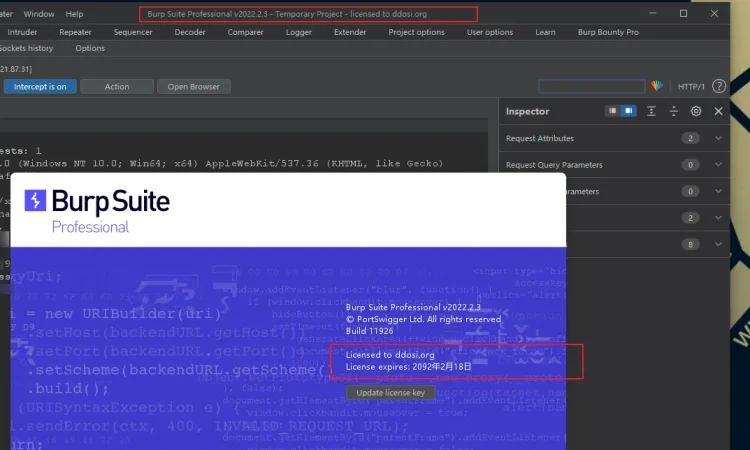Click the HTTP/1 protocol label

click(x=691, y=87)
